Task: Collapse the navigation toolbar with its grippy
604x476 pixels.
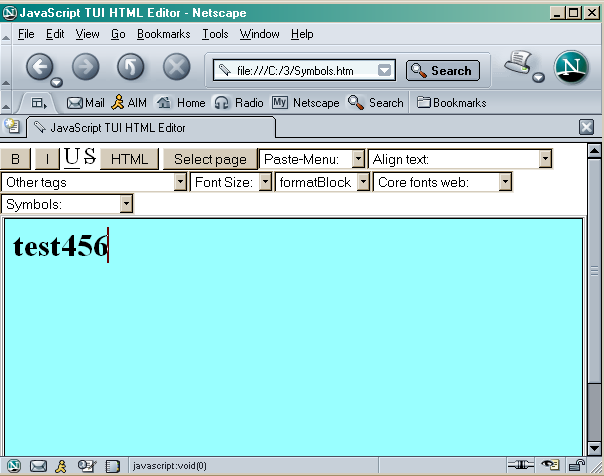Action: tap(6, 68)
